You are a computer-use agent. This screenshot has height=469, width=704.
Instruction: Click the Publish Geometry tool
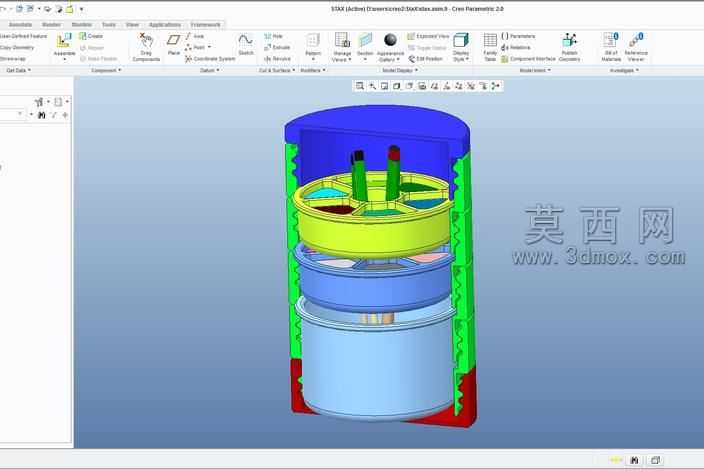tap(569, 47)
